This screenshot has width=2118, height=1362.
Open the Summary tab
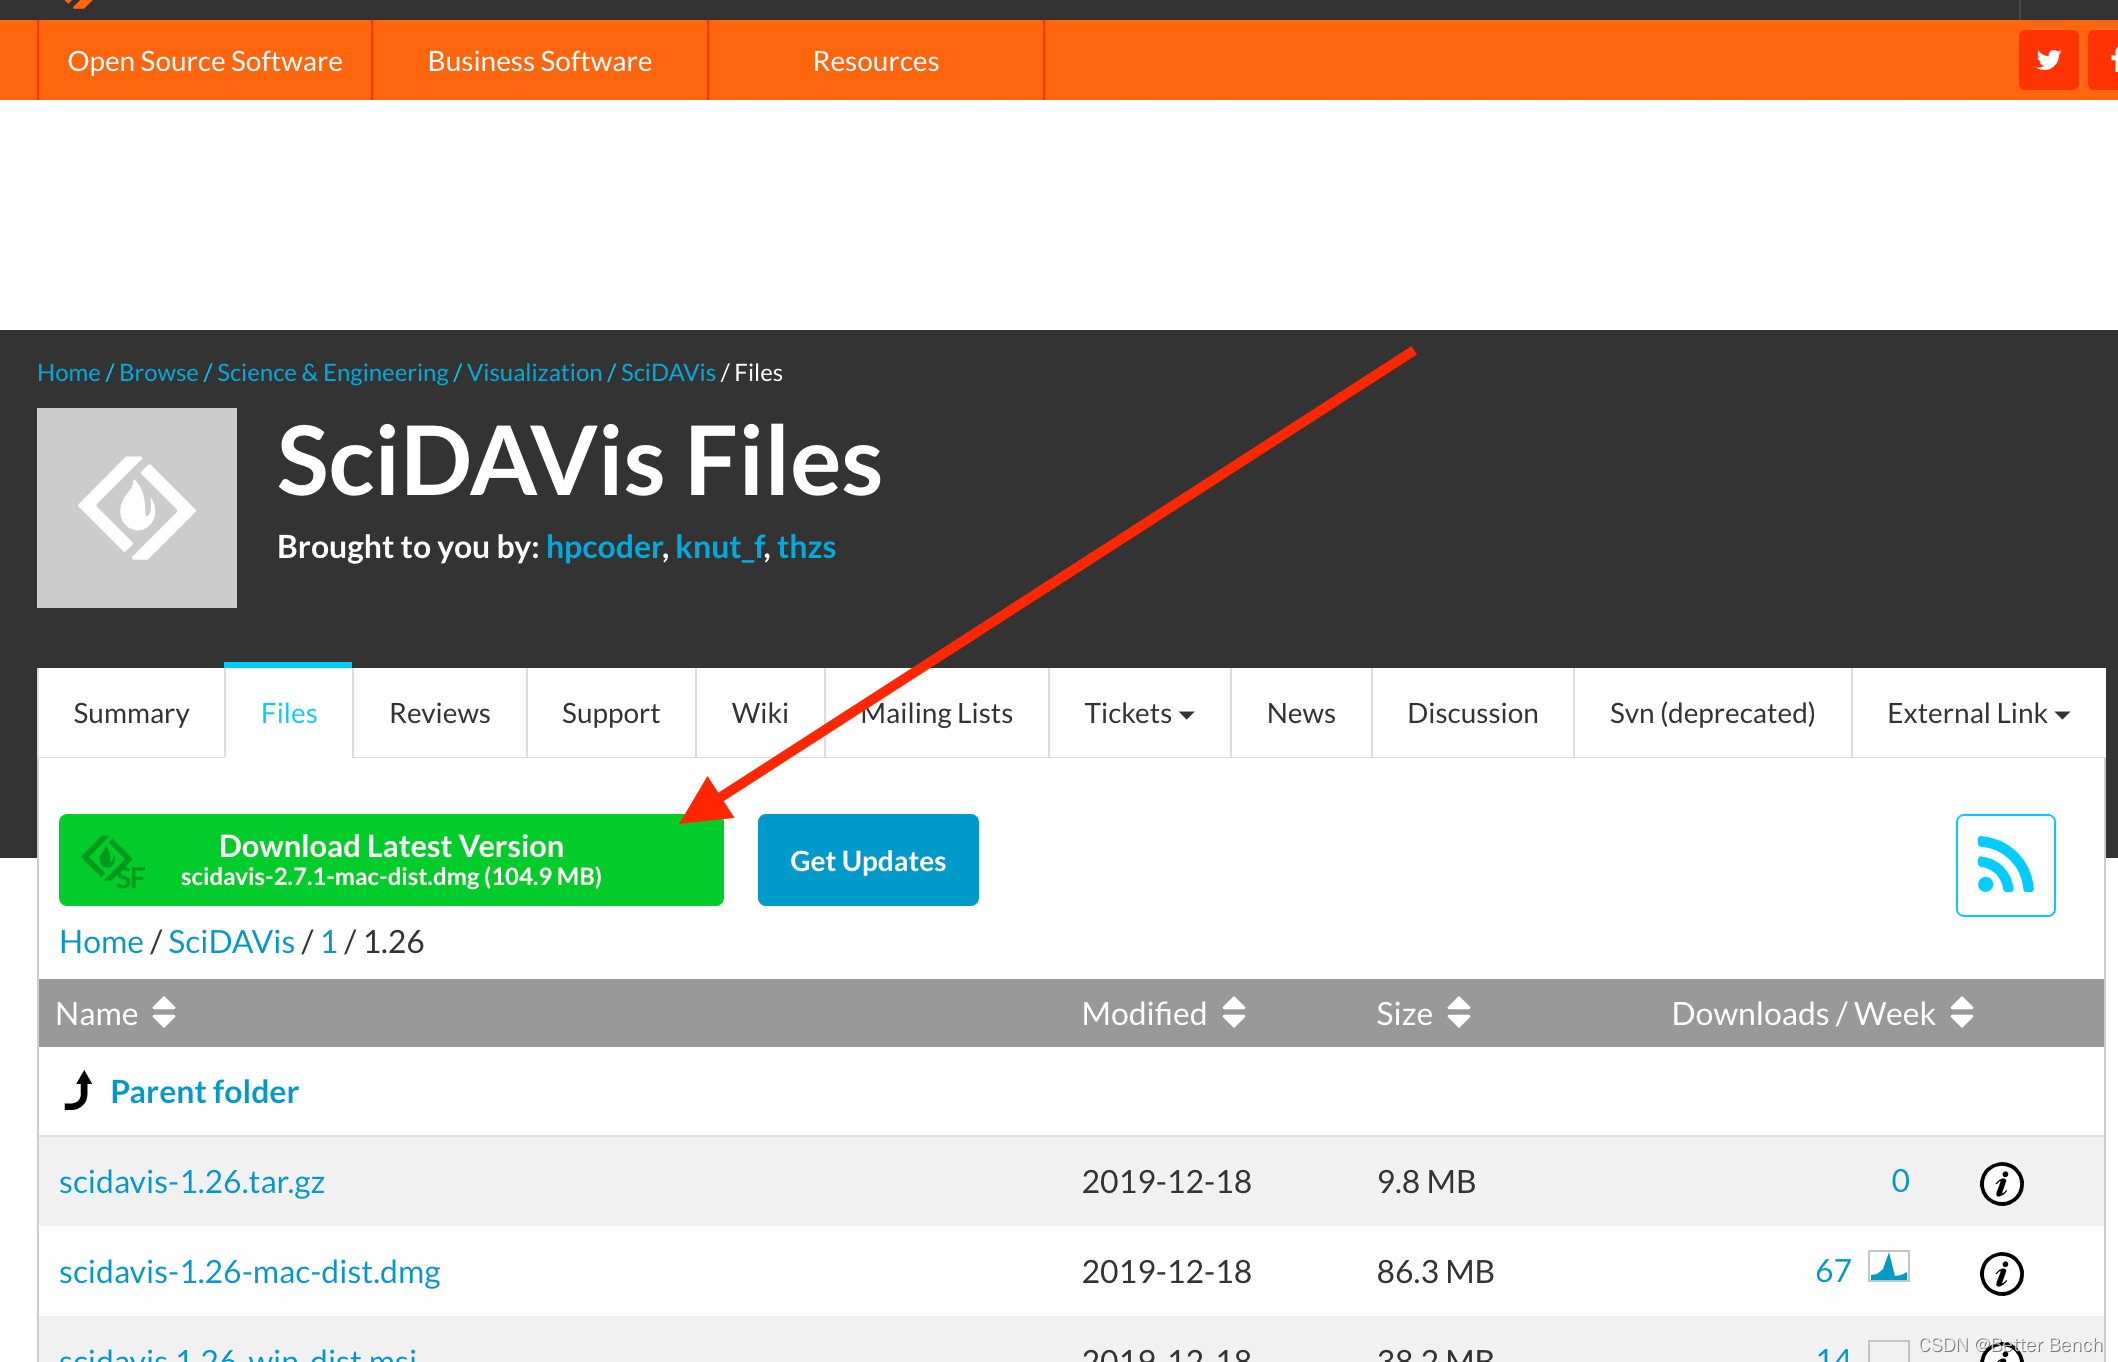click(131, 714)
